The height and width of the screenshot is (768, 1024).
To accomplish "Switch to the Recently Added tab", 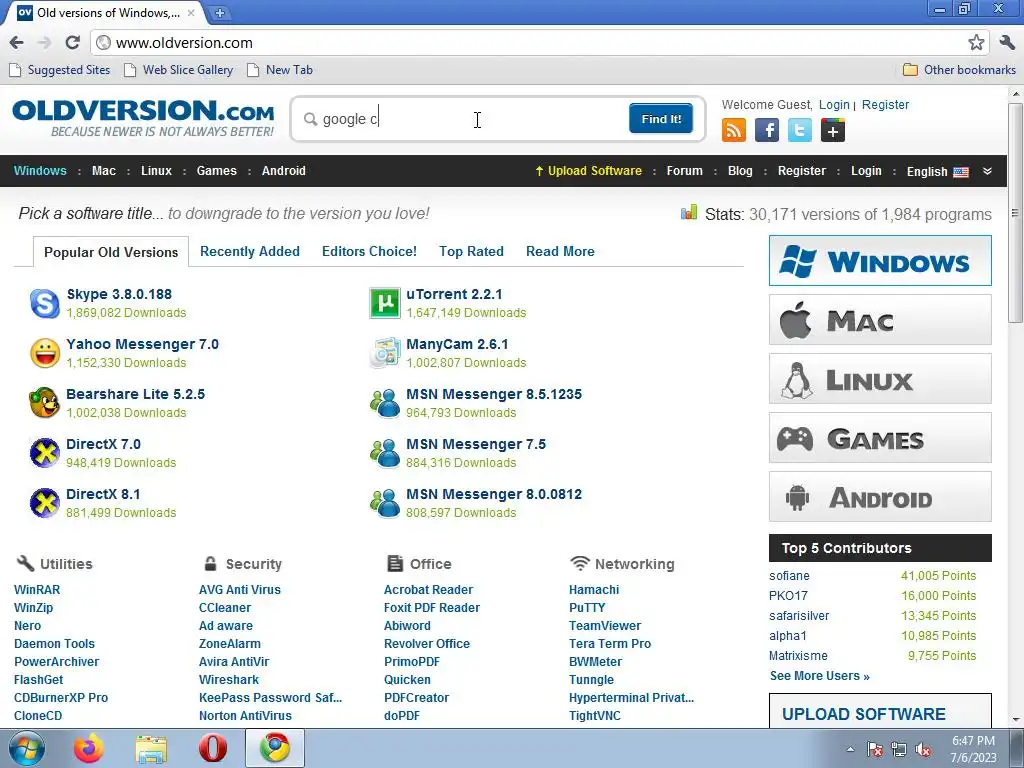I will (249, 251).
